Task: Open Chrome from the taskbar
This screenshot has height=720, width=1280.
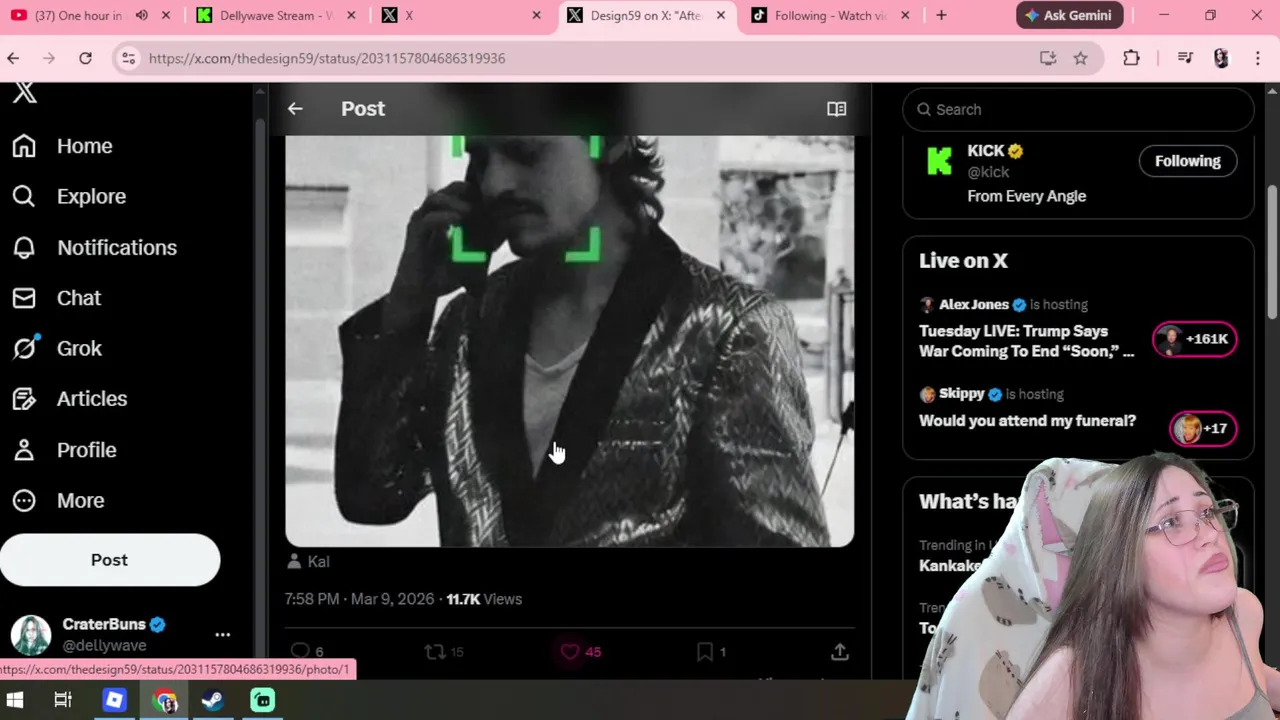Action: tap(165, 700)
